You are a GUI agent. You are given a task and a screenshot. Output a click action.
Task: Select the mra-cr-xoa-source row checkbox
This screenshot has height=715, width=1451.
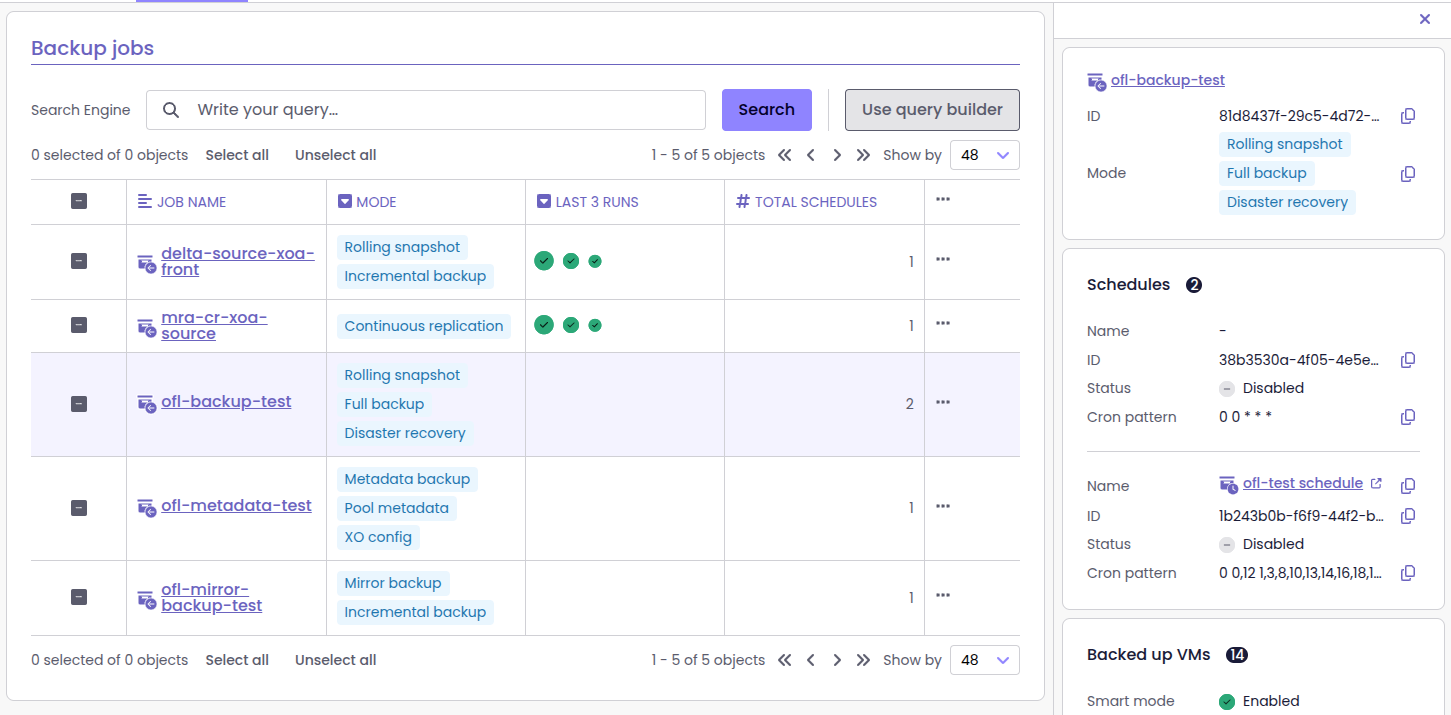click(x=79, y=325)
